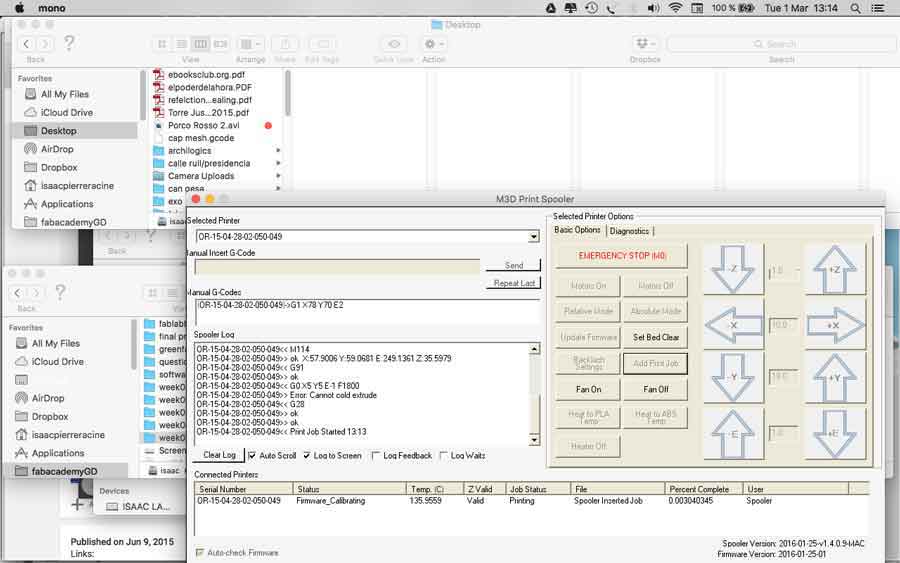Open Time Machine menu bar icon
The width and height of the screenshot is (900, 563).
click(x=591, y=8)
